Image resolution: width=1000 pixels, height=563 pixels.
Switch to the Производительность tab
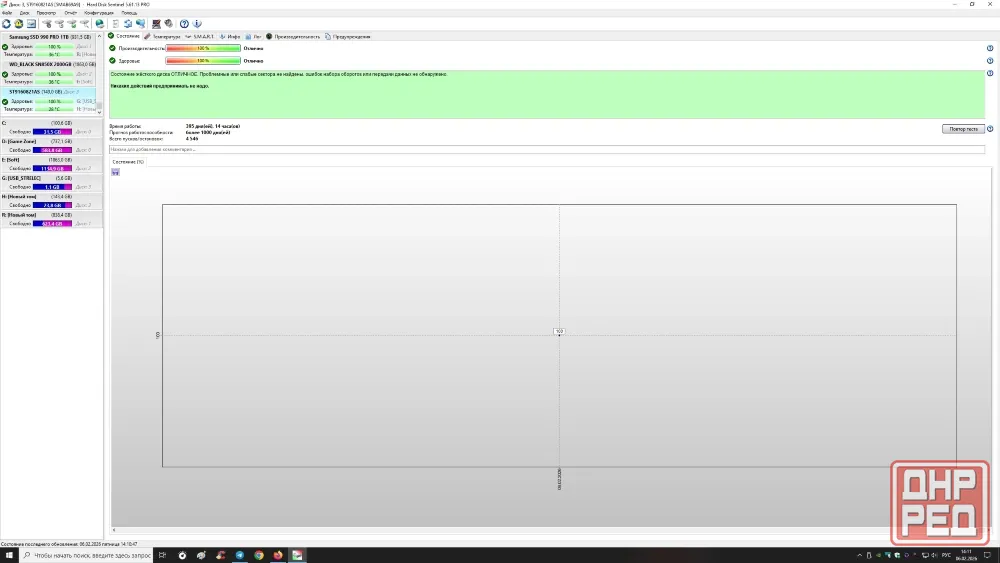tap(293, 37)
